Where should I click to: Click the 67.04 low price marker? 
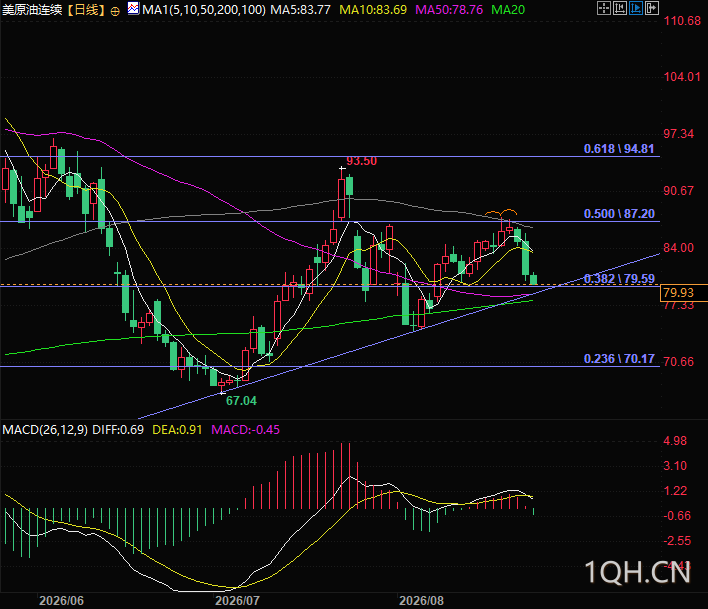[241, 400]
